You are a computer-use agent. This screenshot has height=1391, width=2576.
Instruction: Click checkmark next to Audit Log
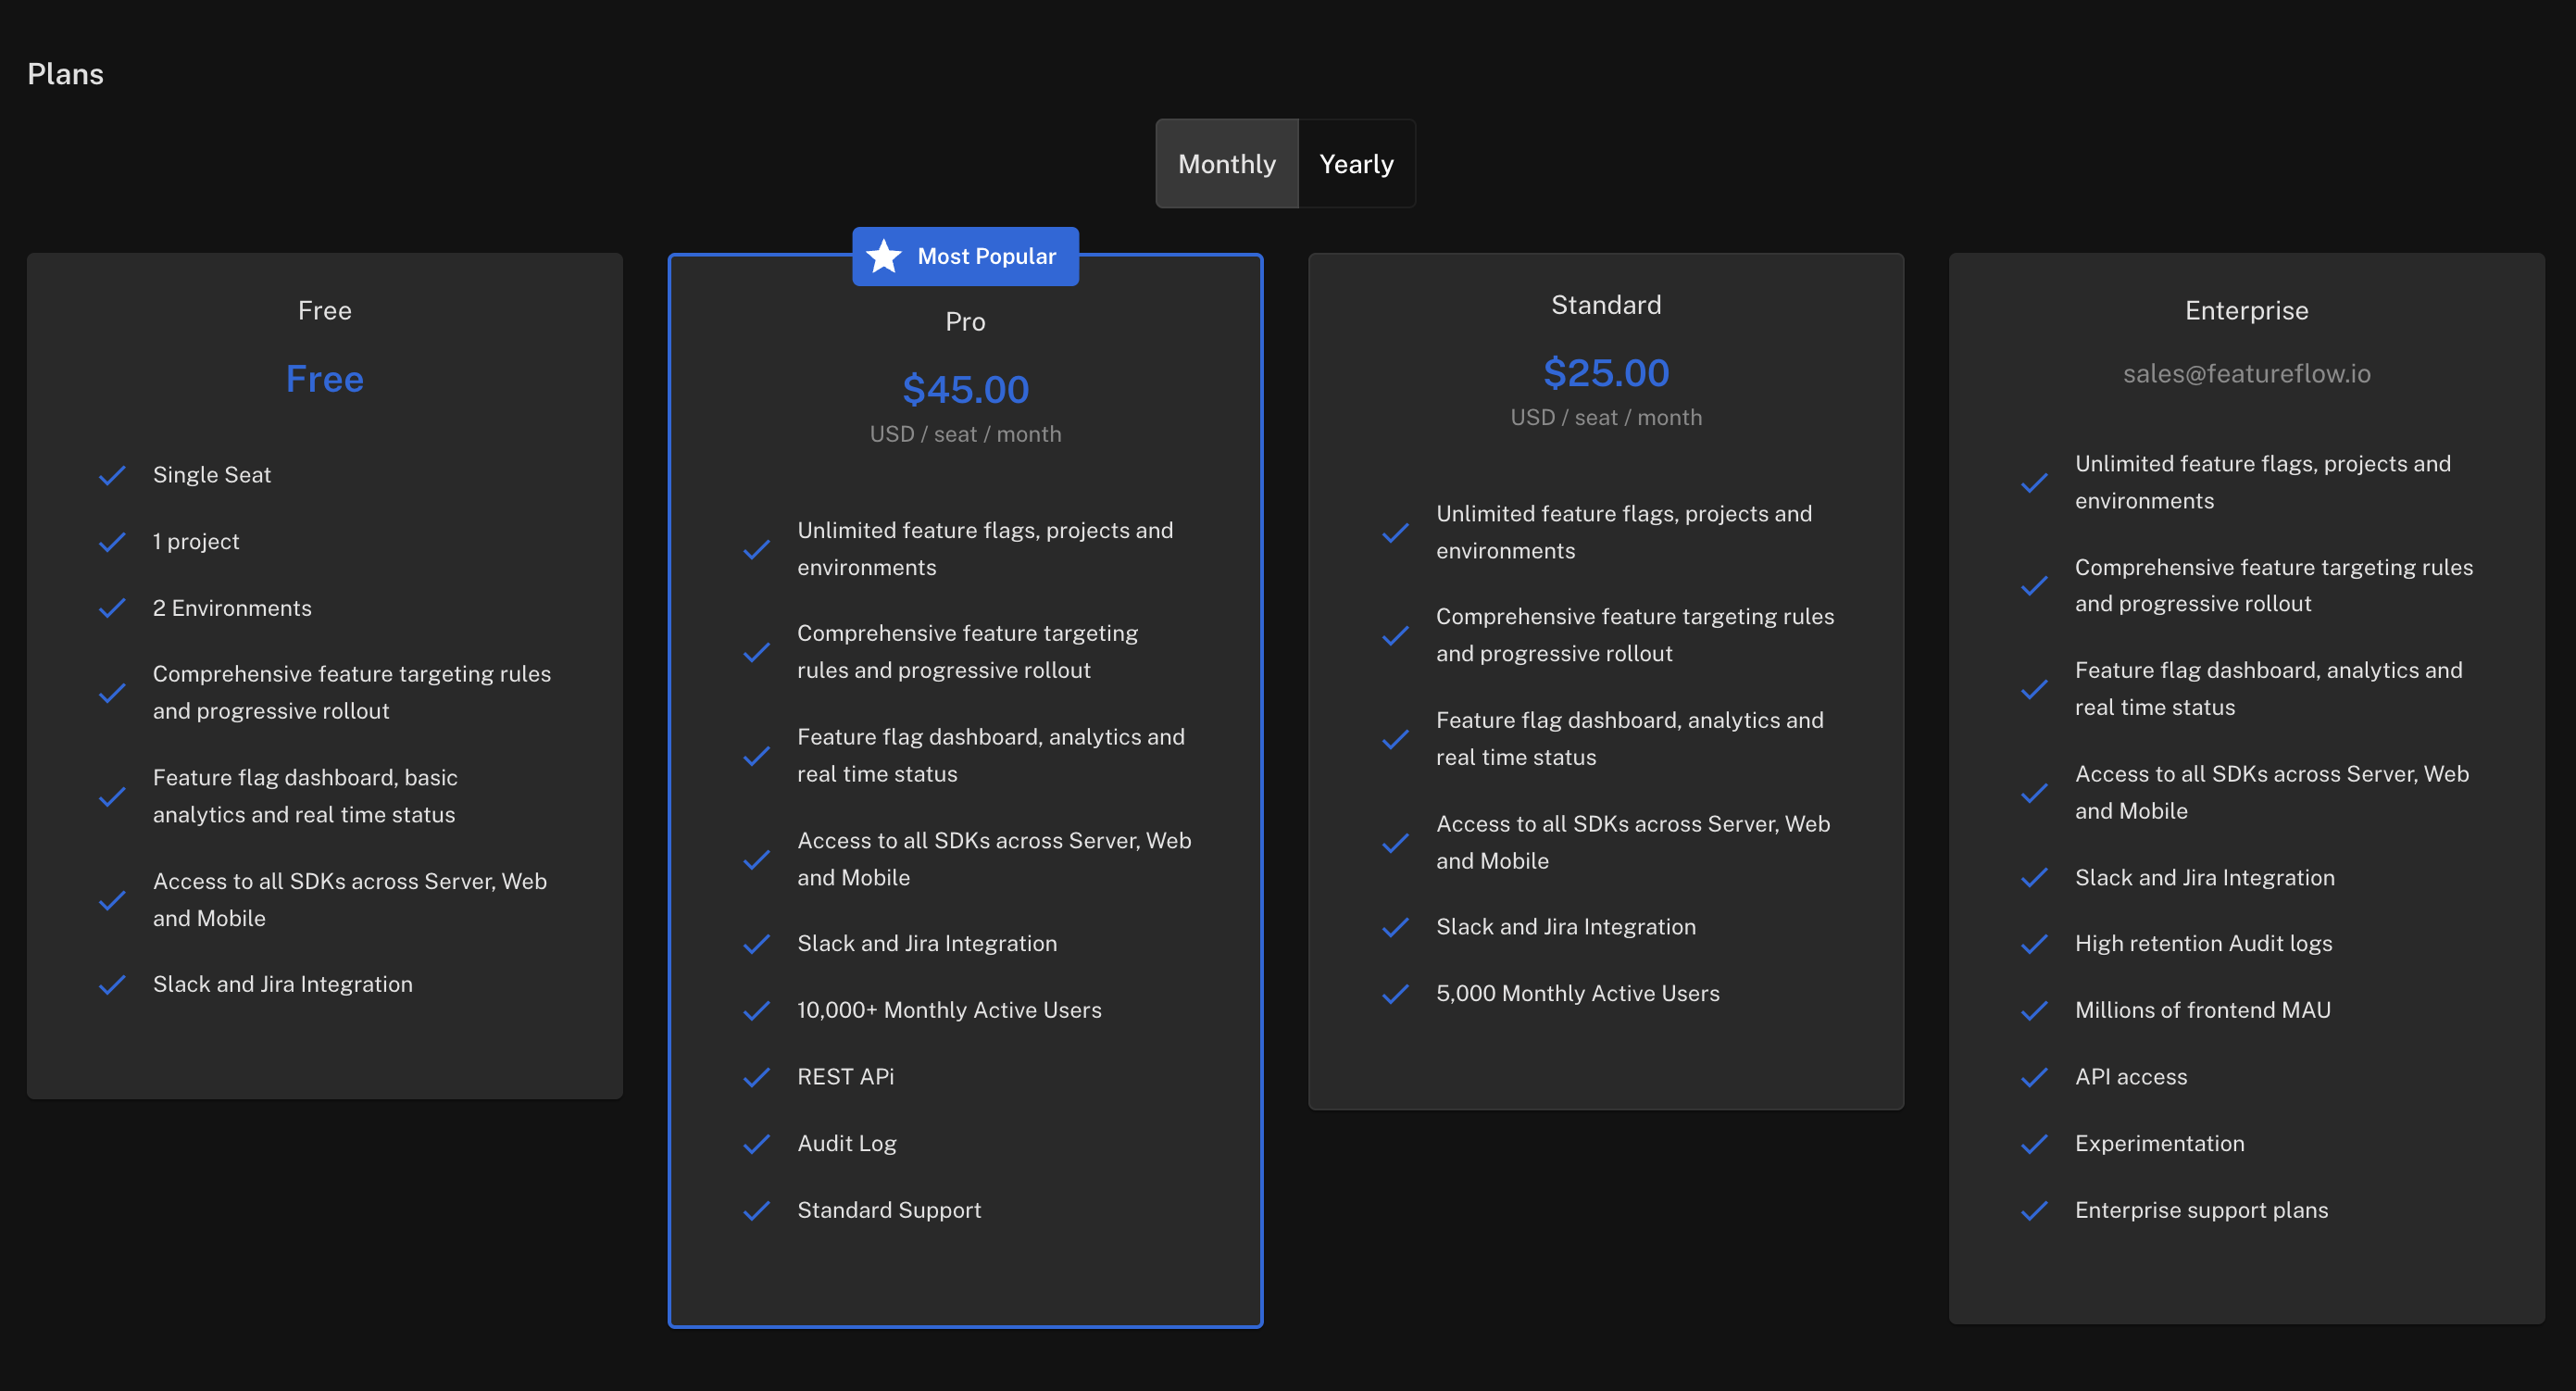pyautogui.click(x=757, y=1144)
